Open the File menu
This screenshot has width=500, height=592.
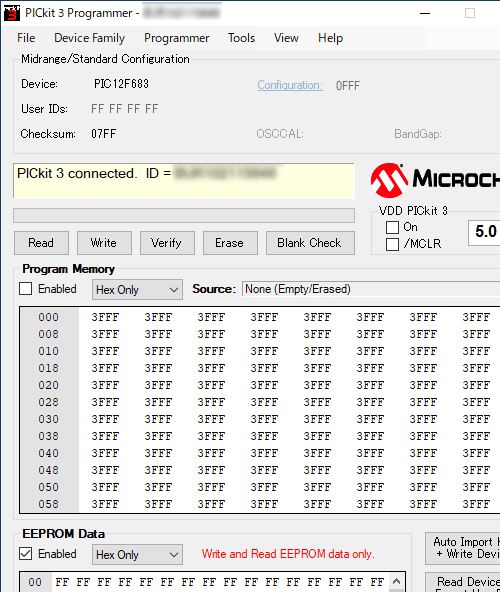click(x=26, y=38)
